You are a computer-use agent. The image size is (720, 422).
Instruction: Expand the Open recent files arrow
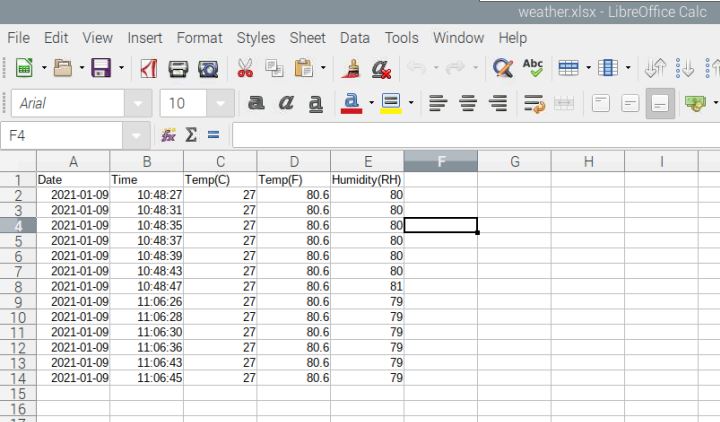[82, 68]
